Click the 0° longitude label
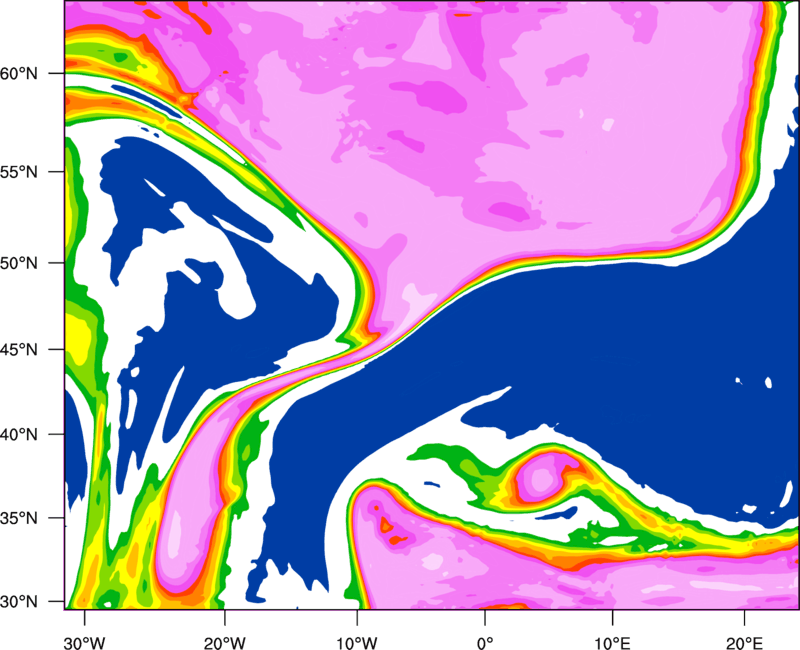Image resolution: width=800 pixels, height=650 pixels. click(x=485, y=643)
